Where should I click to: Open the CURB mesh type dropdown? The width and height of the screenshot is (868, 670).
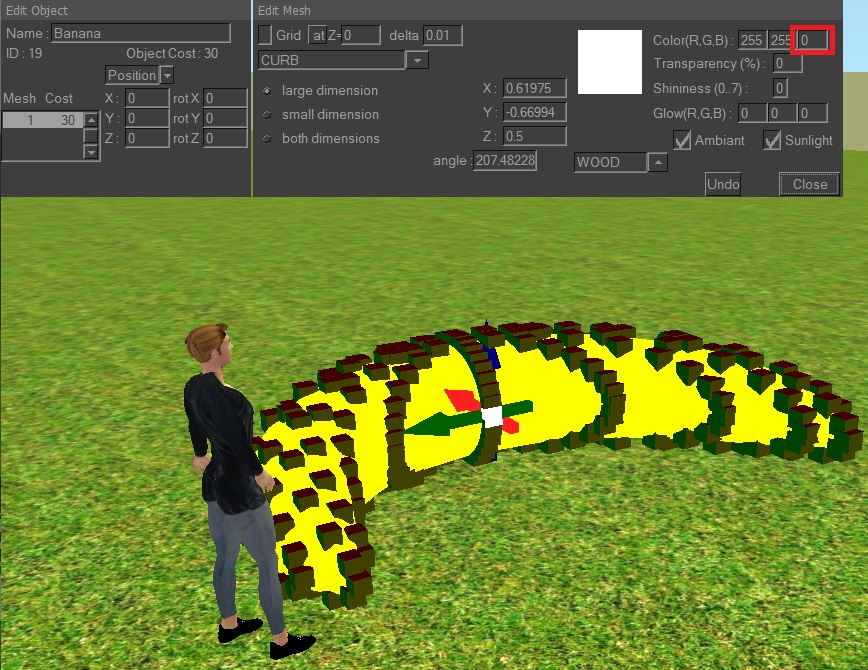click(x=417, y=60)
